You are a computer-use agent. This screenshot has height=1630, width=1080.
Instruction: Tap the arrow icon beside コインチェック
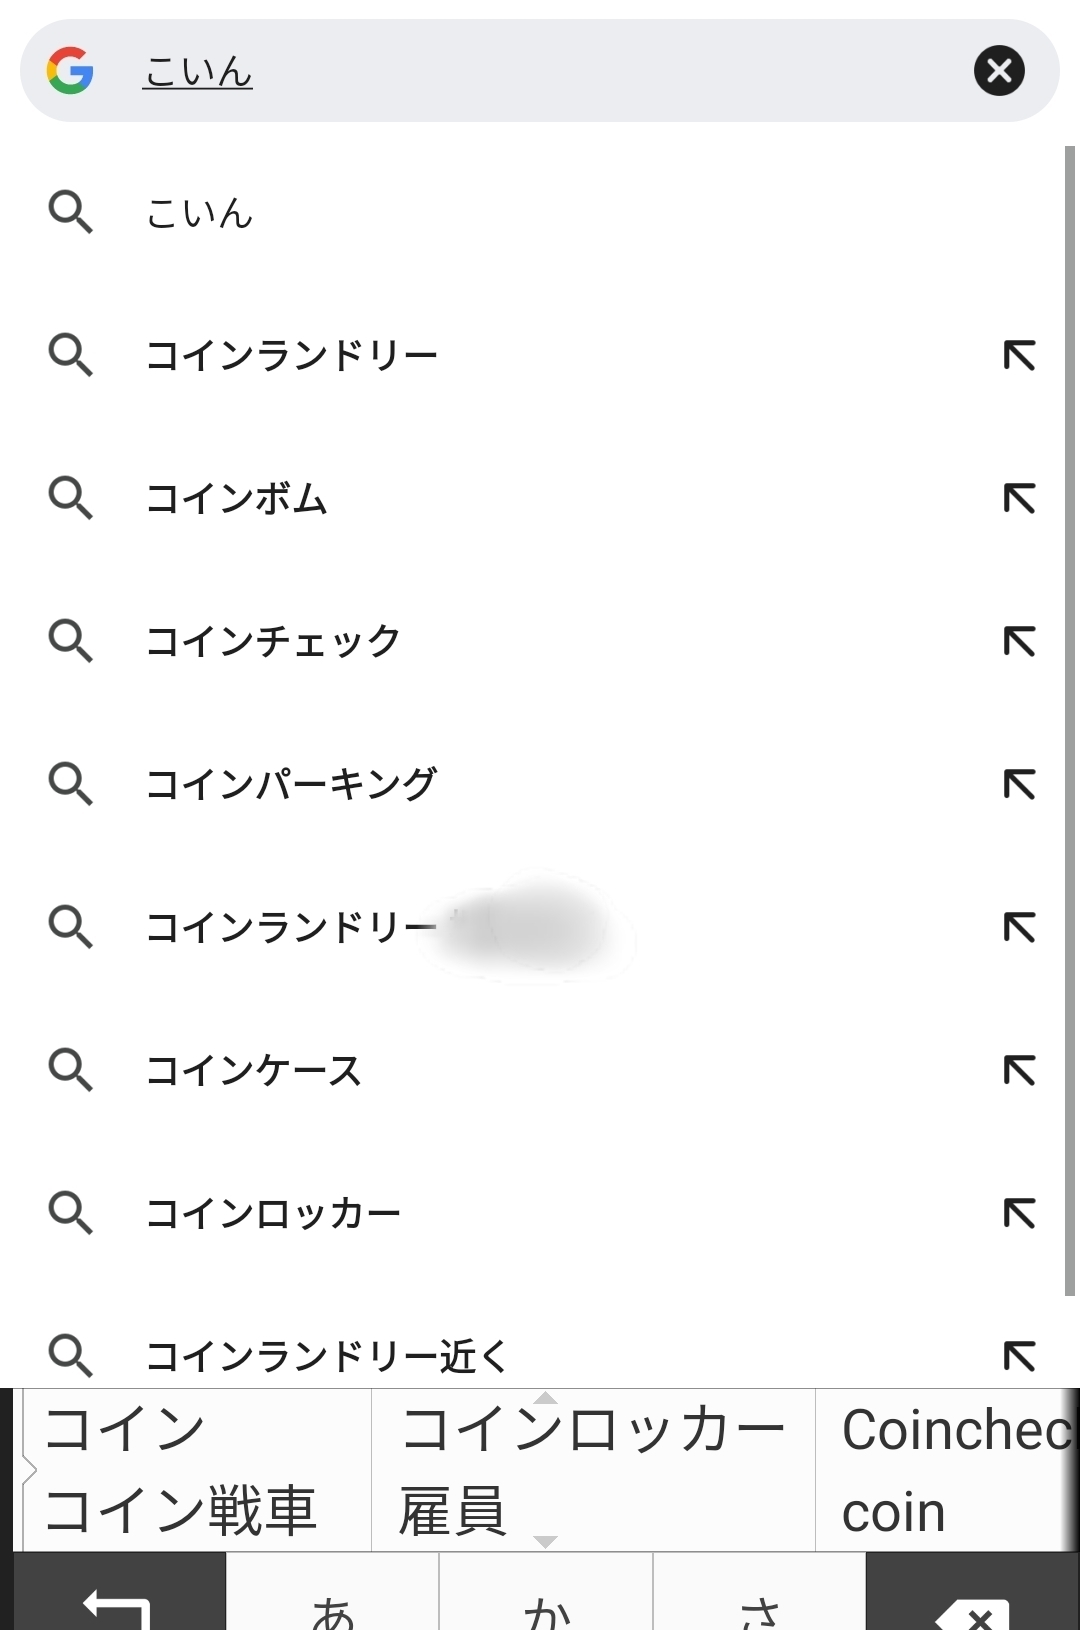[x=1019, y=641]
